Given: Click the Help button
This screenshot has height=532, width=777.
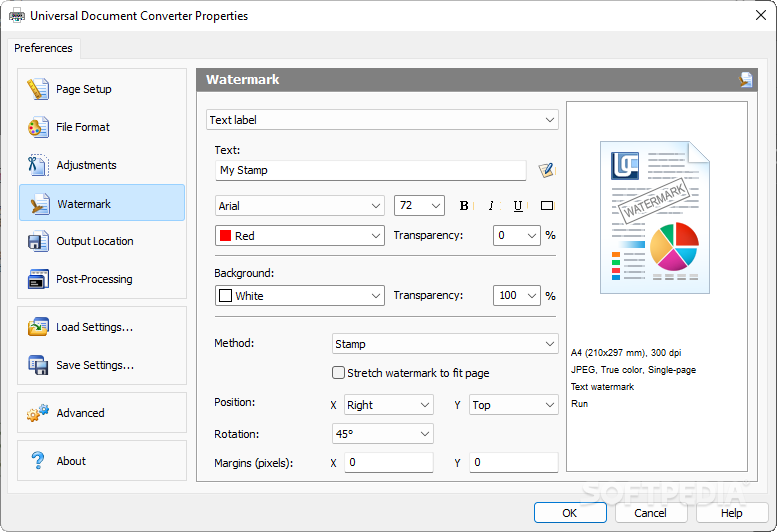Looking at the screenshot, I should tap(731, 513).
